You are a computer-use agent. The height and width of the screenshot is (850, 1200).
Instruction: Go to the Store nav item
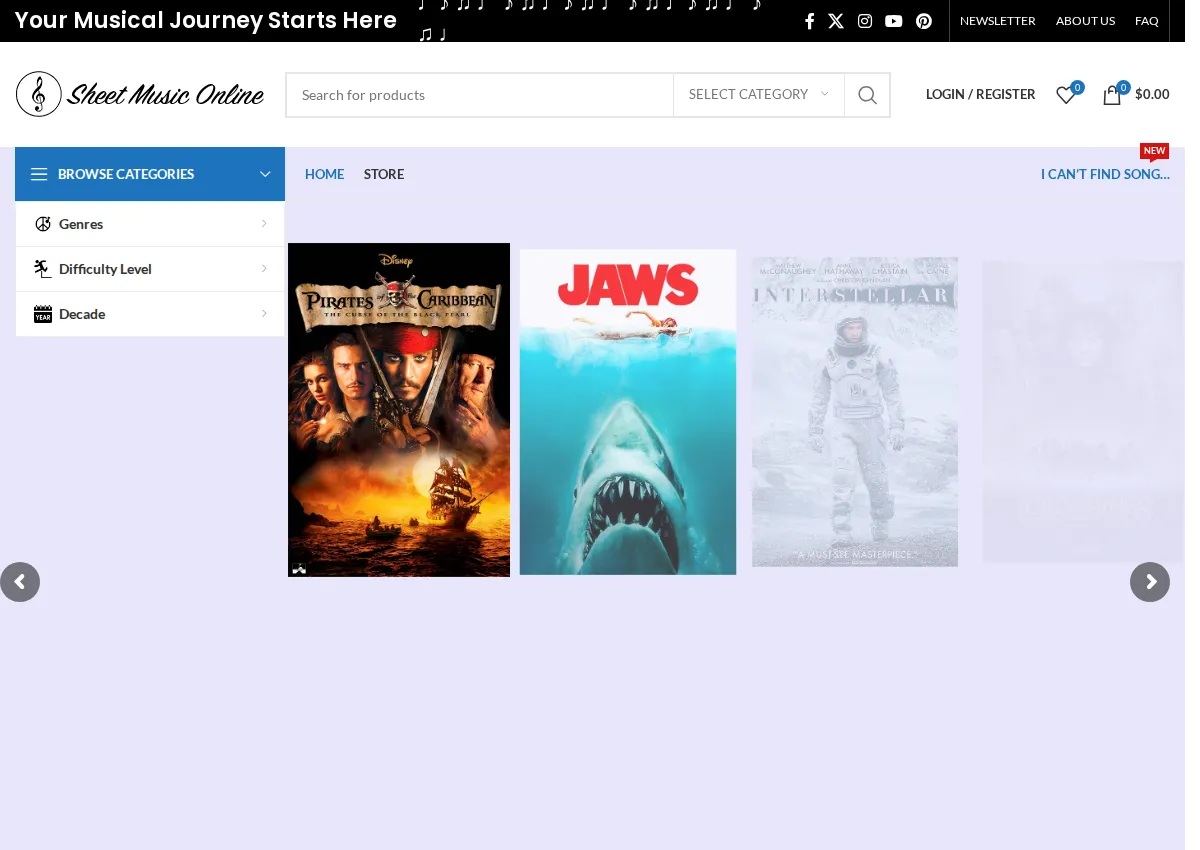pos(384,174)
